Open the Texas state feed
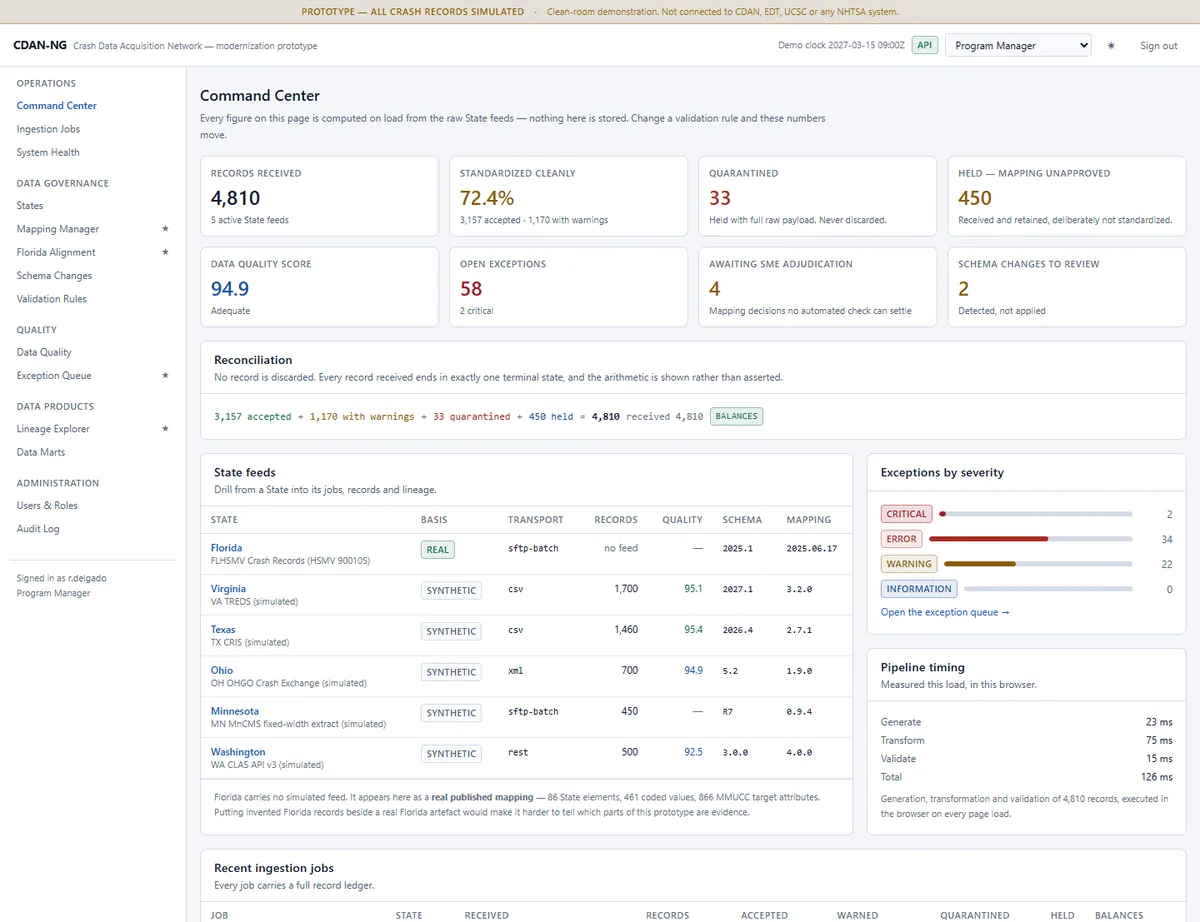The image size is (1200, 922). [223, 630]
